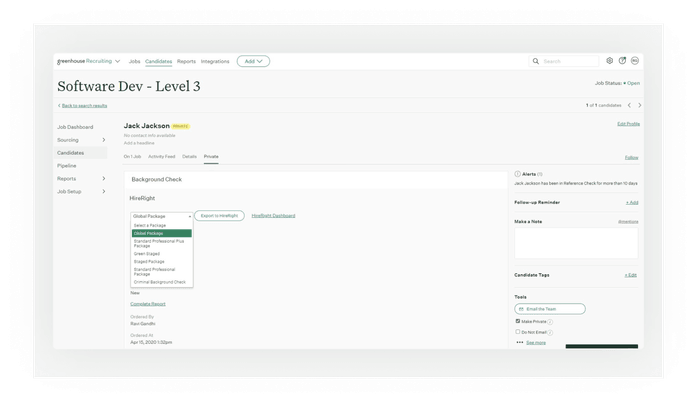Go to next candidate arrow
696x402 pixels.
pyautogui.click(x=640, y=105)
